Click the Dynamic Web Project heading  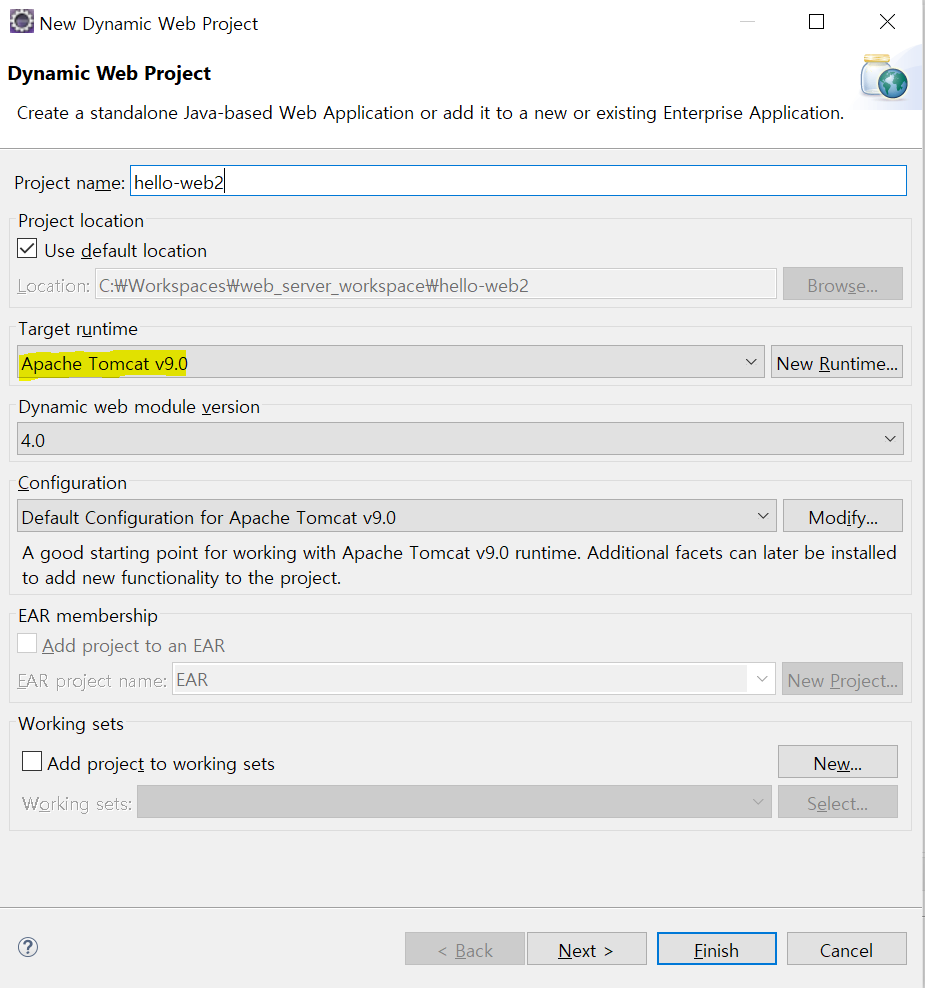(109, 73)
